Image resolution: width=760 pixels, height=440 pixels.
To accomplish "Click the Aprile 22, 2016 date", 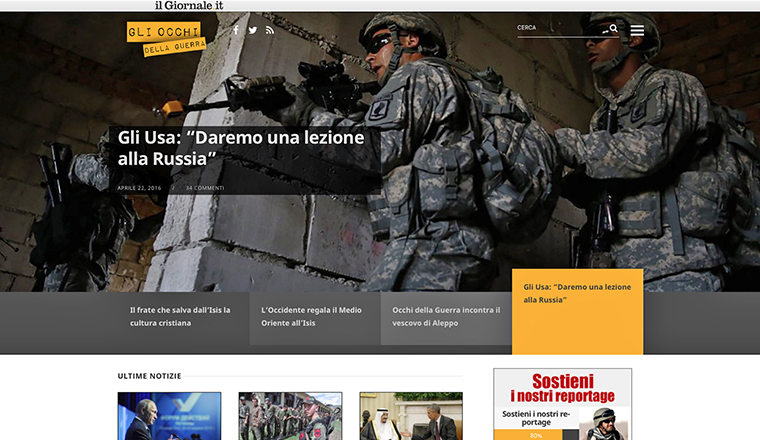I will [x=139, y=188].
